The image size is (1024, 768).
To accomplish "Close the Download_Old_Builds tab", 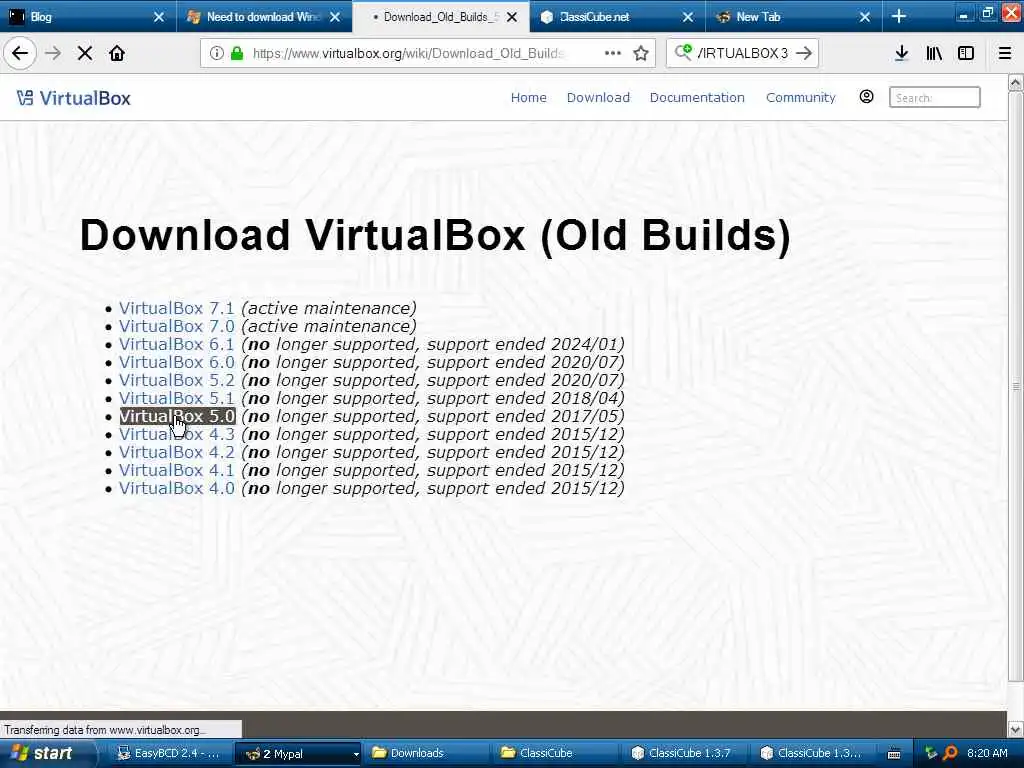I will pyautogui.click(x=512, y=17).
